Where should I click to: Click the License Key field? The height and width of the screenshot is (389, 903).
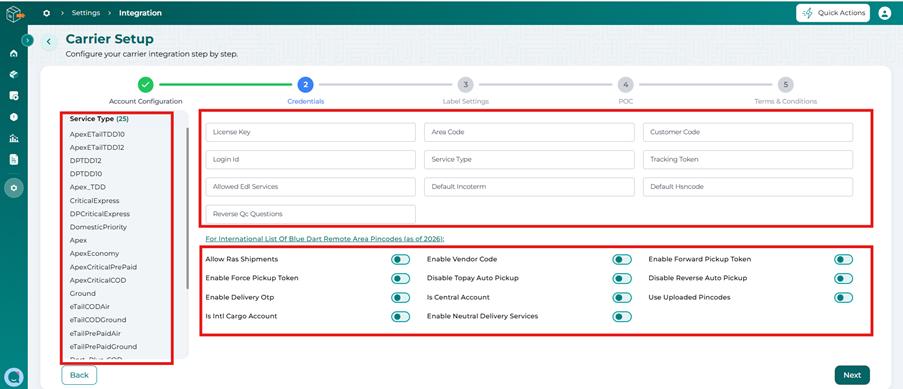click(x=310, y=132)
